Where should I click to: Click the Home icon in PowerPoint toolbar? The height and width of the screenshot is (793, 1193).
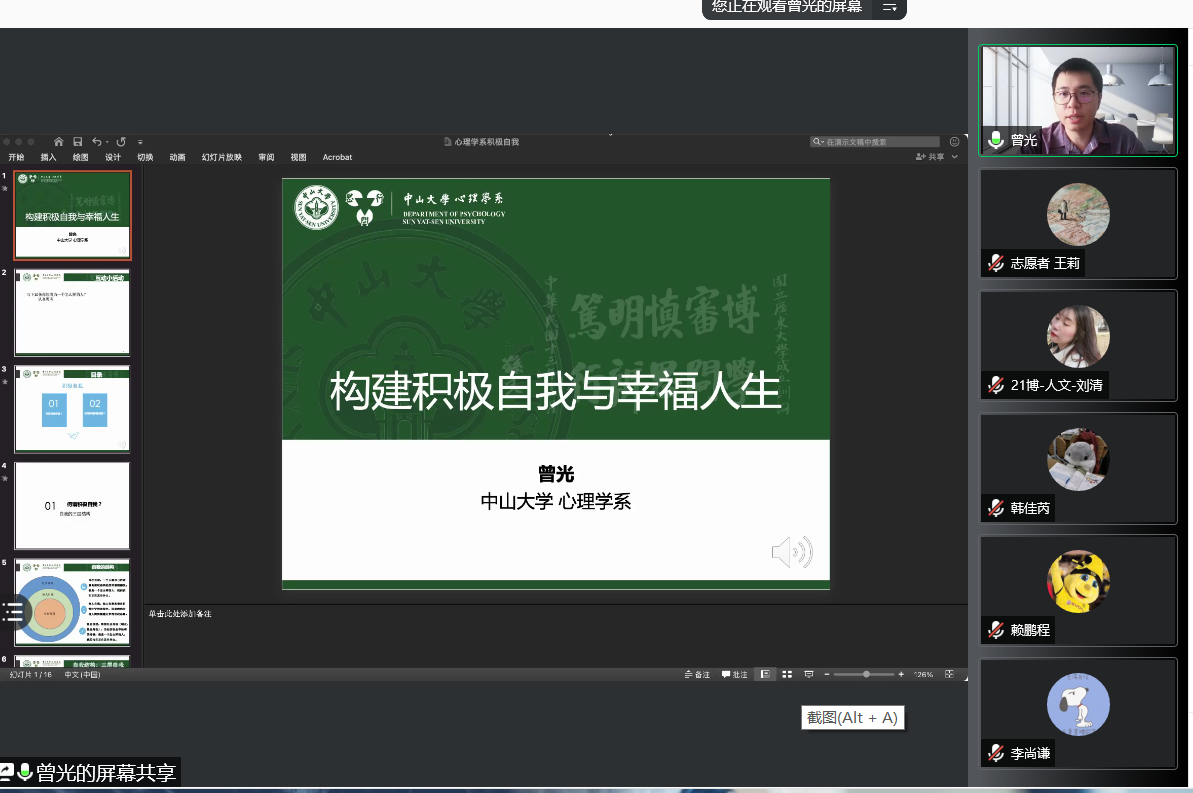click(x=59, y=142)
